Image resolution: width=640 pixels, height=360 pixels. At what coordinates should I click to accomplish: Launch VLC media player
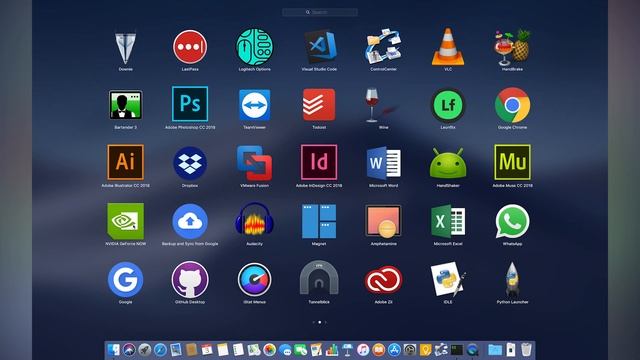click(x=448, y=47)
